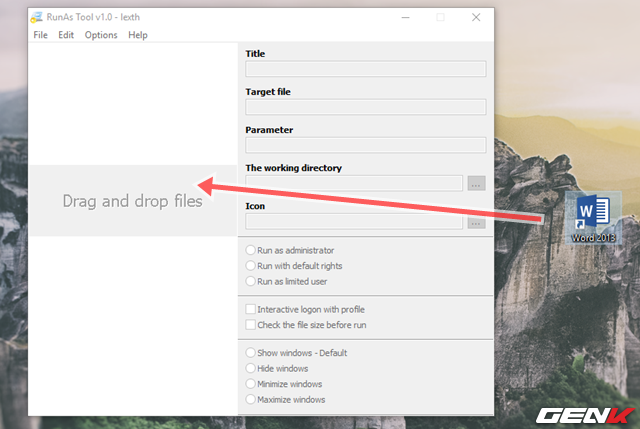Browse for the working directory folder
Screen dimensions: 640x429
476,183
